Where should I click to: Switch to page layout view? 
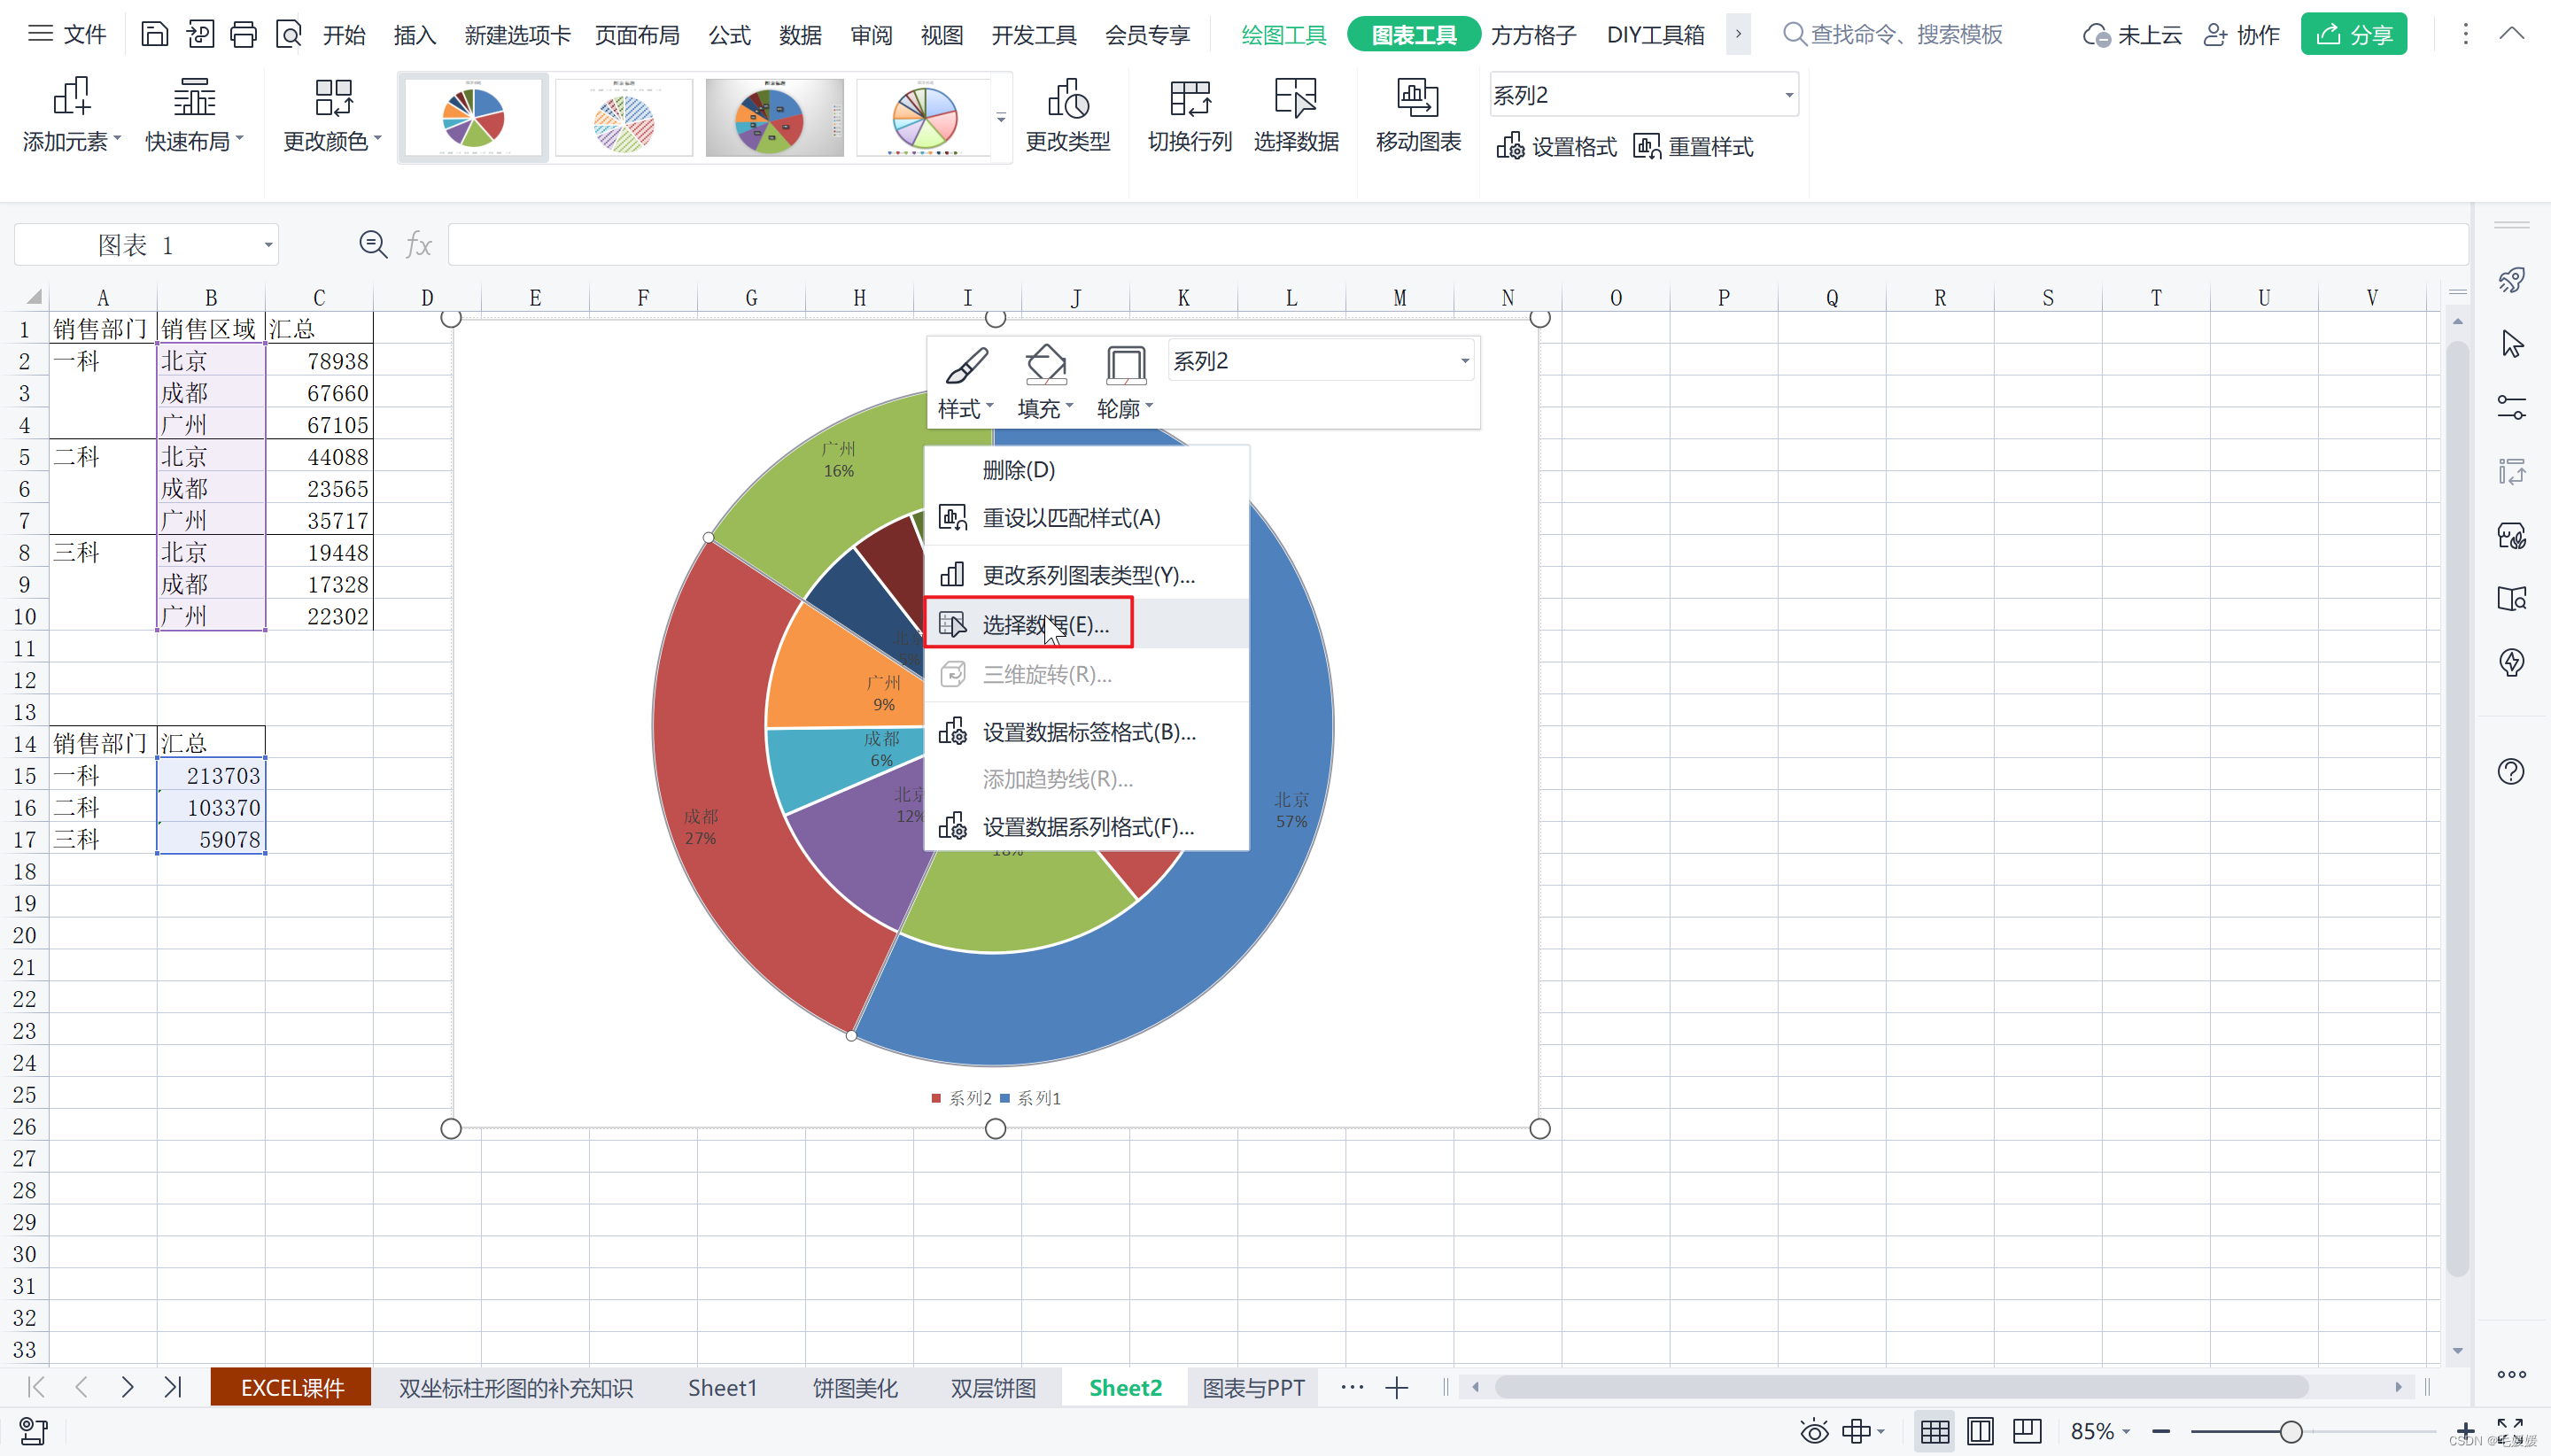coord(1980,1432)
